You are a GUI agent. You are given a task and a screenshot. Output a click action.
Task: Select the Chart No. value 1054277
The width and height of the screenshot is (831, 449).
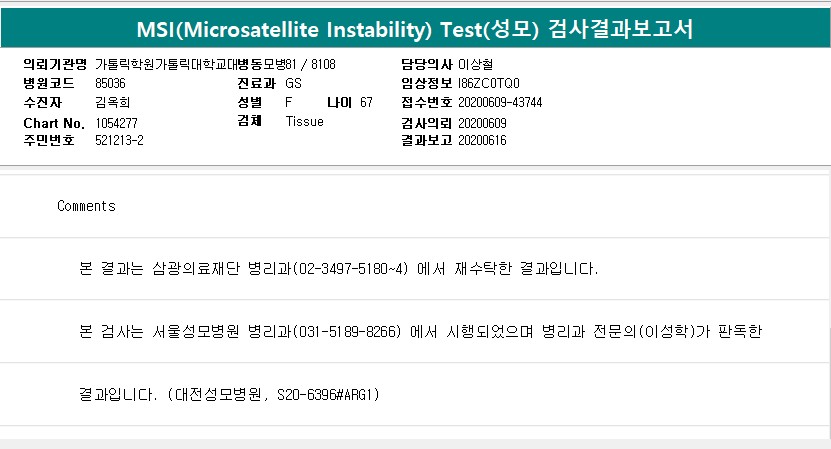pyautogui.click(x=116, y=122)
